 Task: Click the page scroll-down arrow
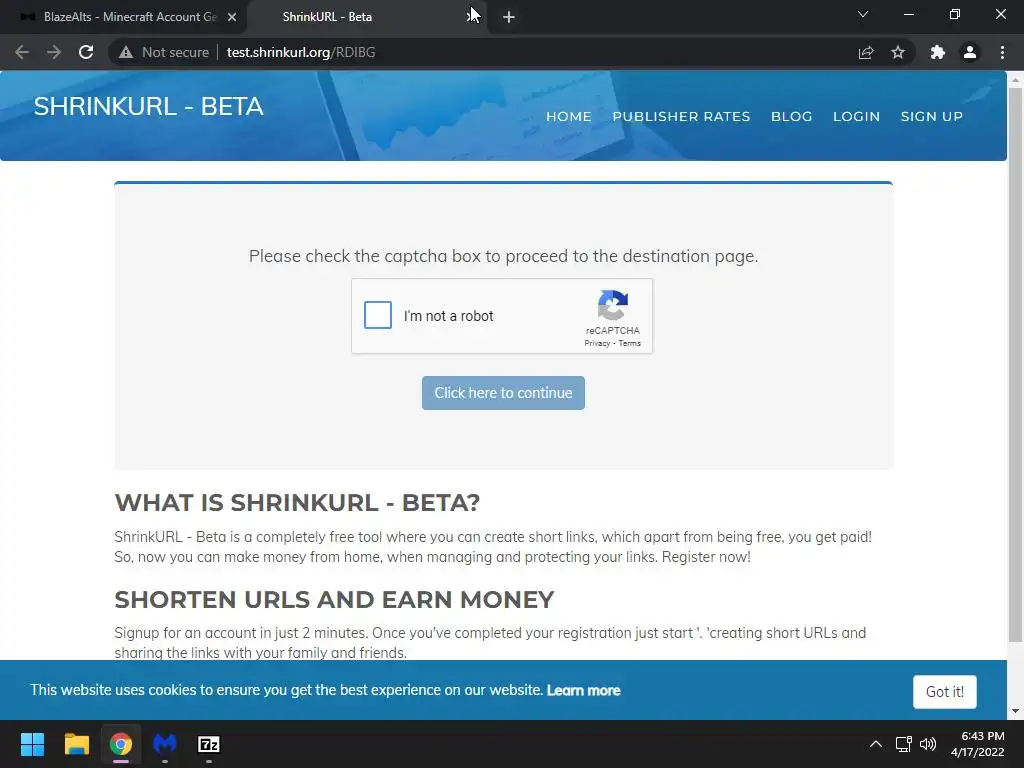pos(1016,711)
